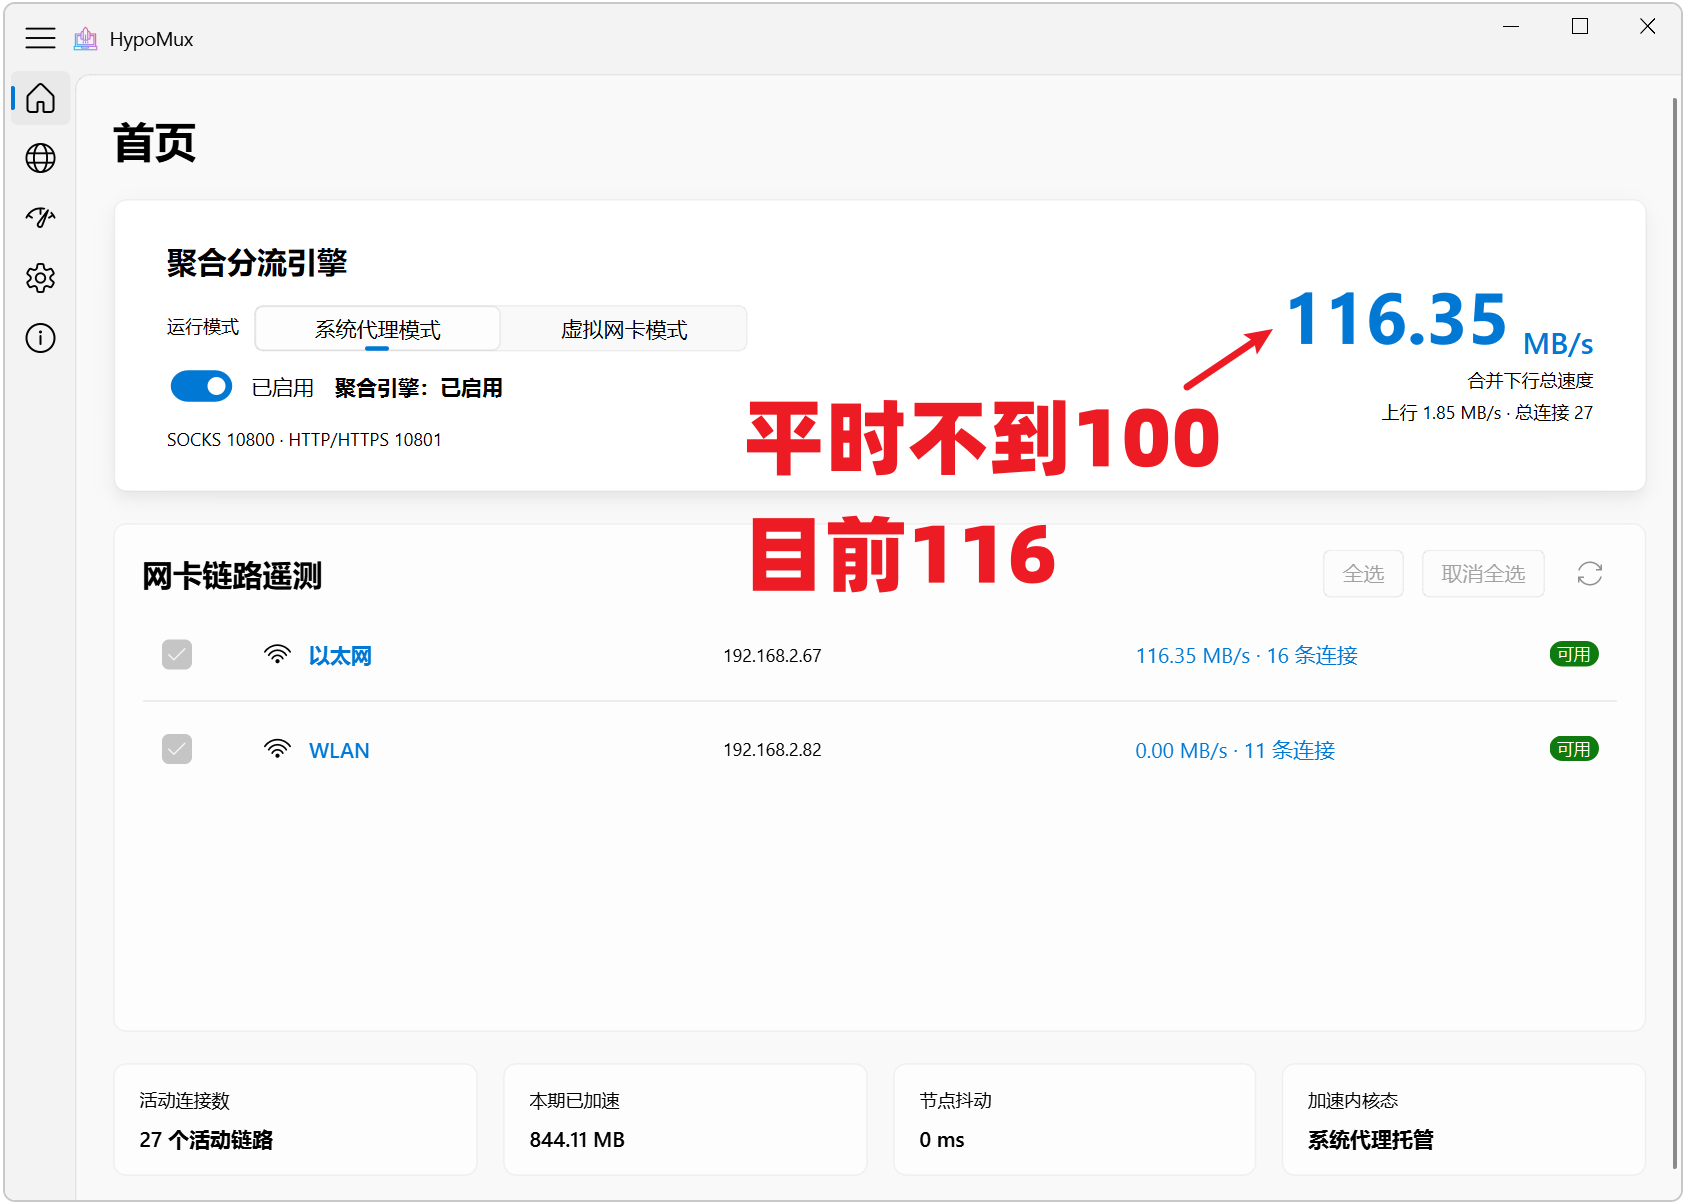1685x1203 pixels.
Task: Uncheck the 以太网 adapter checkbox
Action: pyautogui.click(x=177, y=655)
